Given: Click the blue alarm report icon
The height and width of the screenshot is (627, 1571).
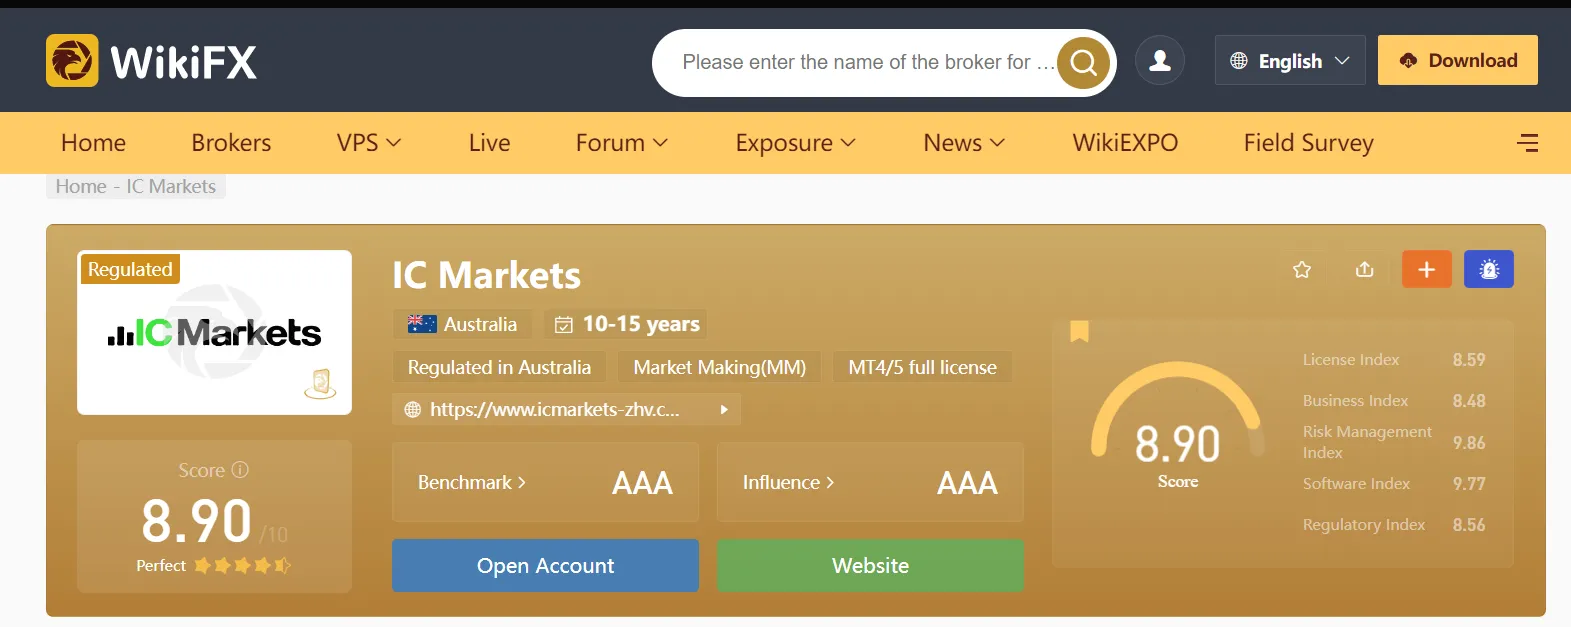Looking at the screenshot, I should (1489, 269).
